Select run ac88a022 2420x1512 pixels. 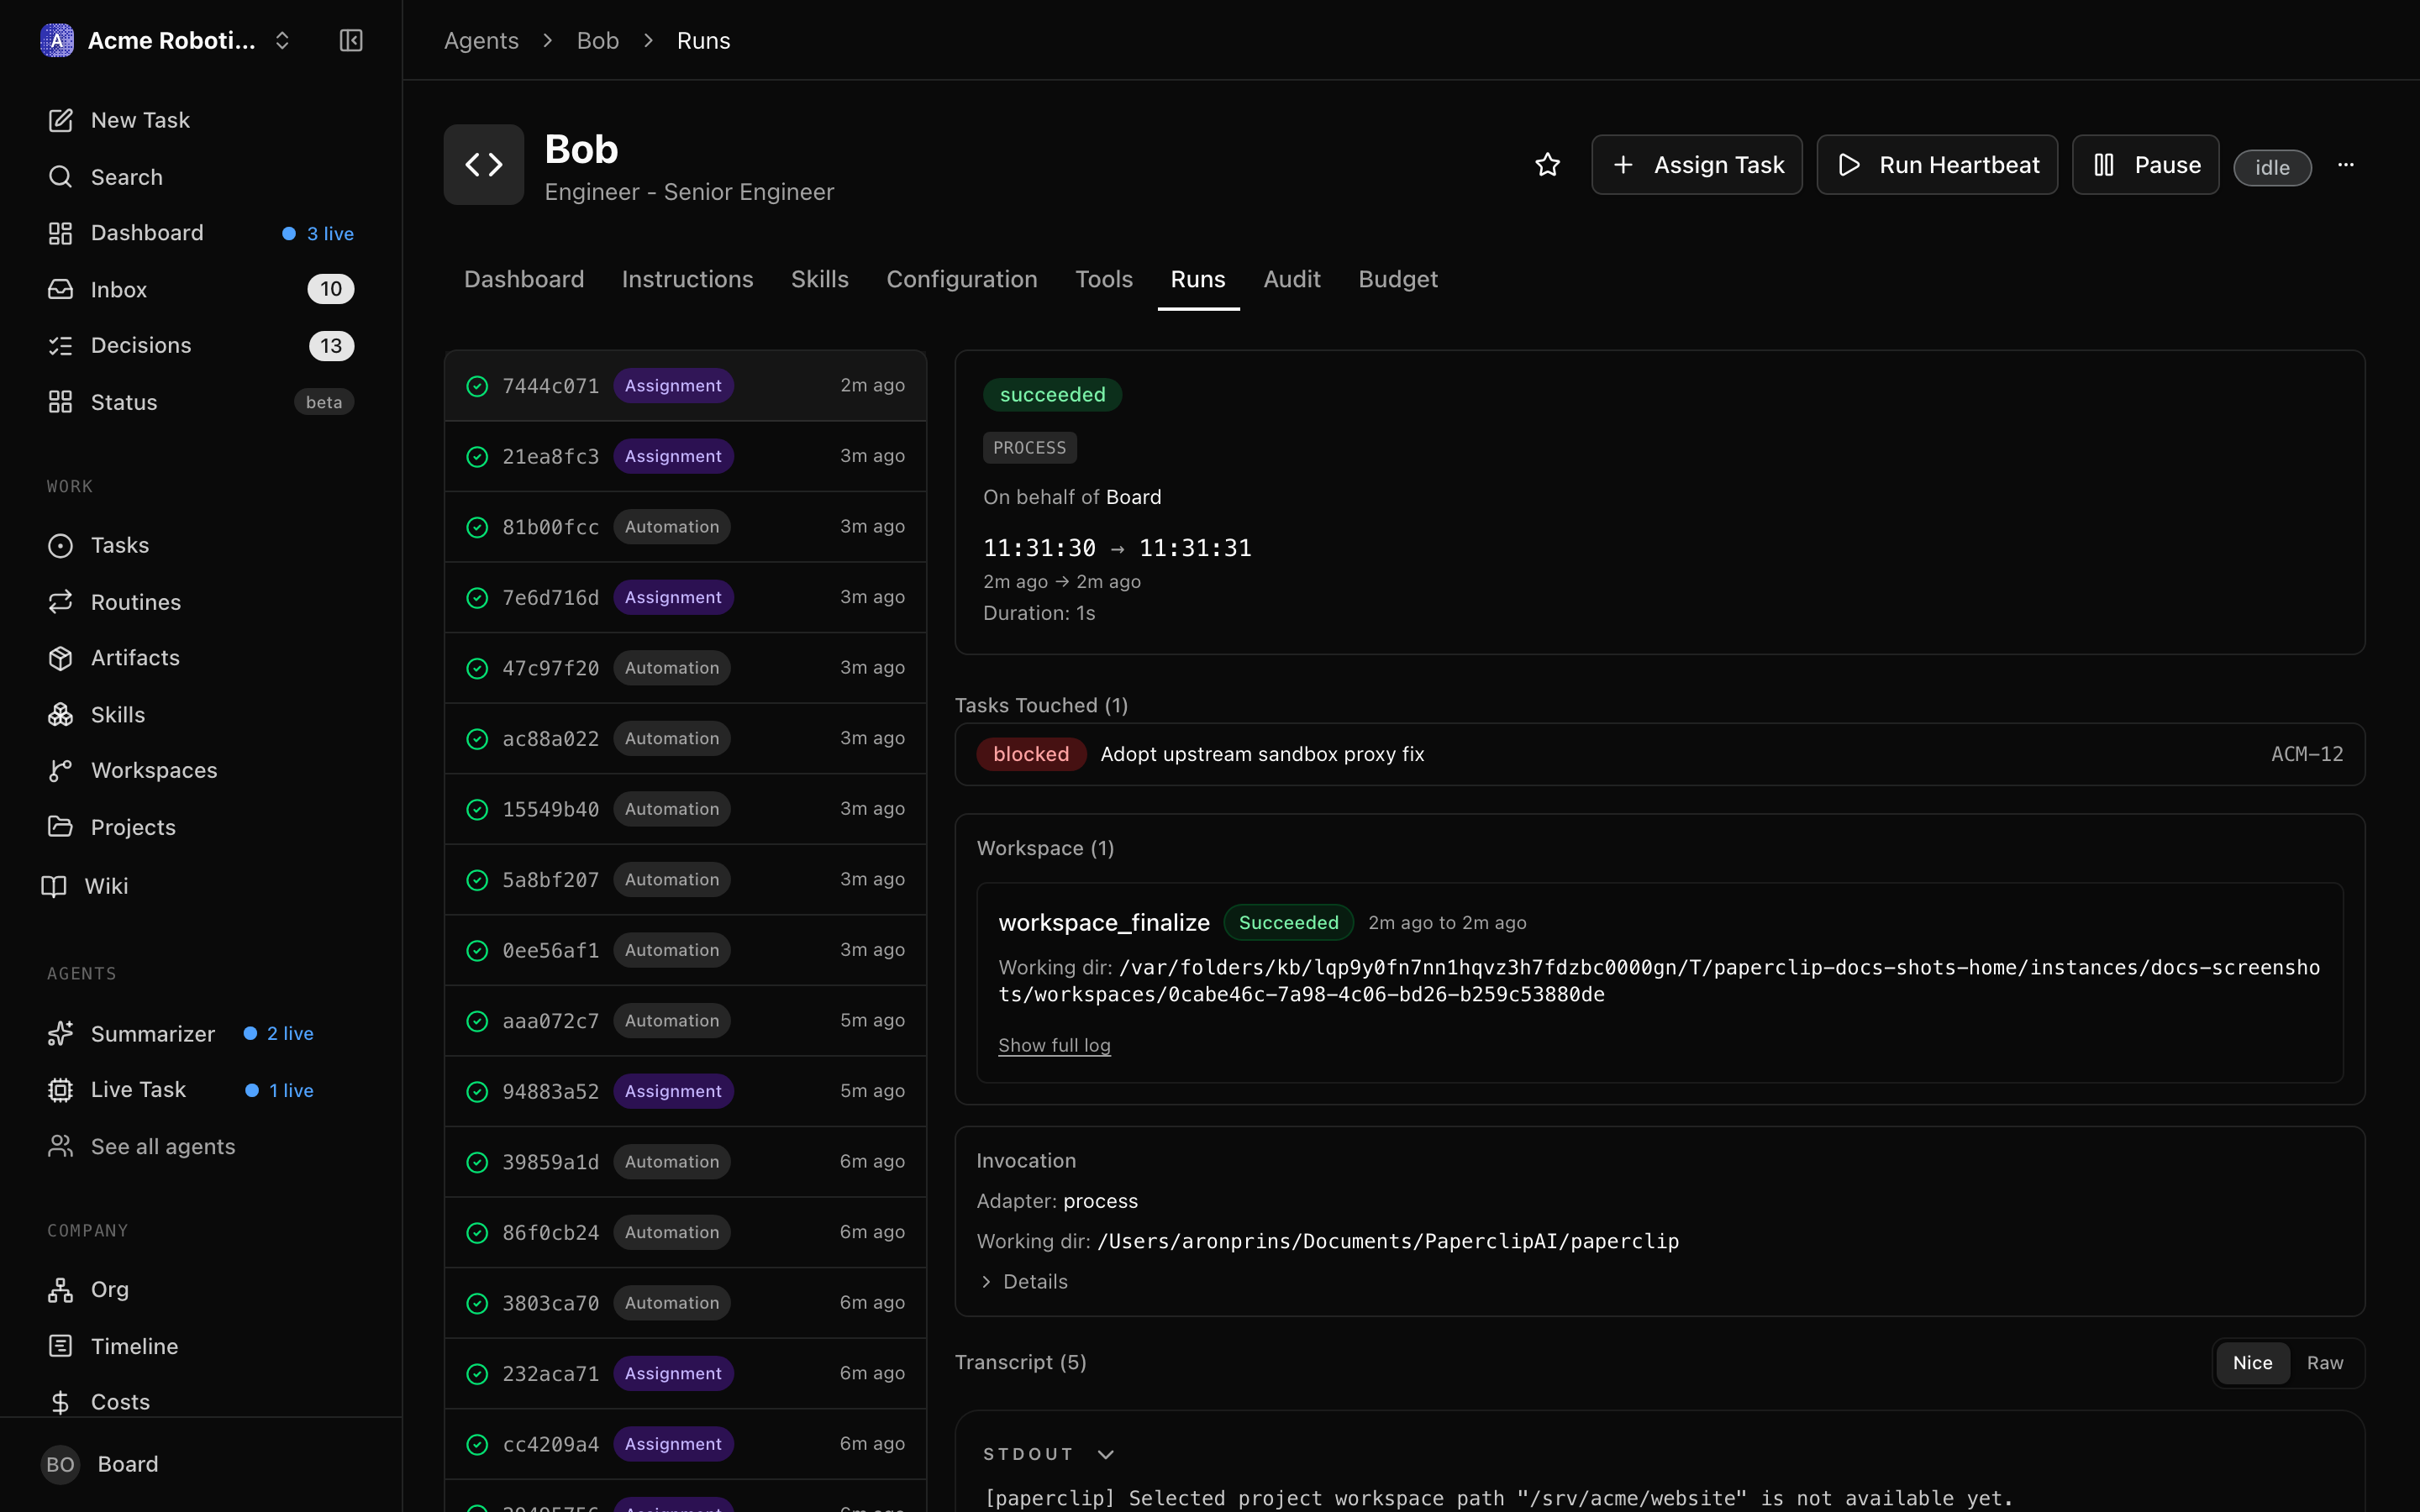coord(686,738)
